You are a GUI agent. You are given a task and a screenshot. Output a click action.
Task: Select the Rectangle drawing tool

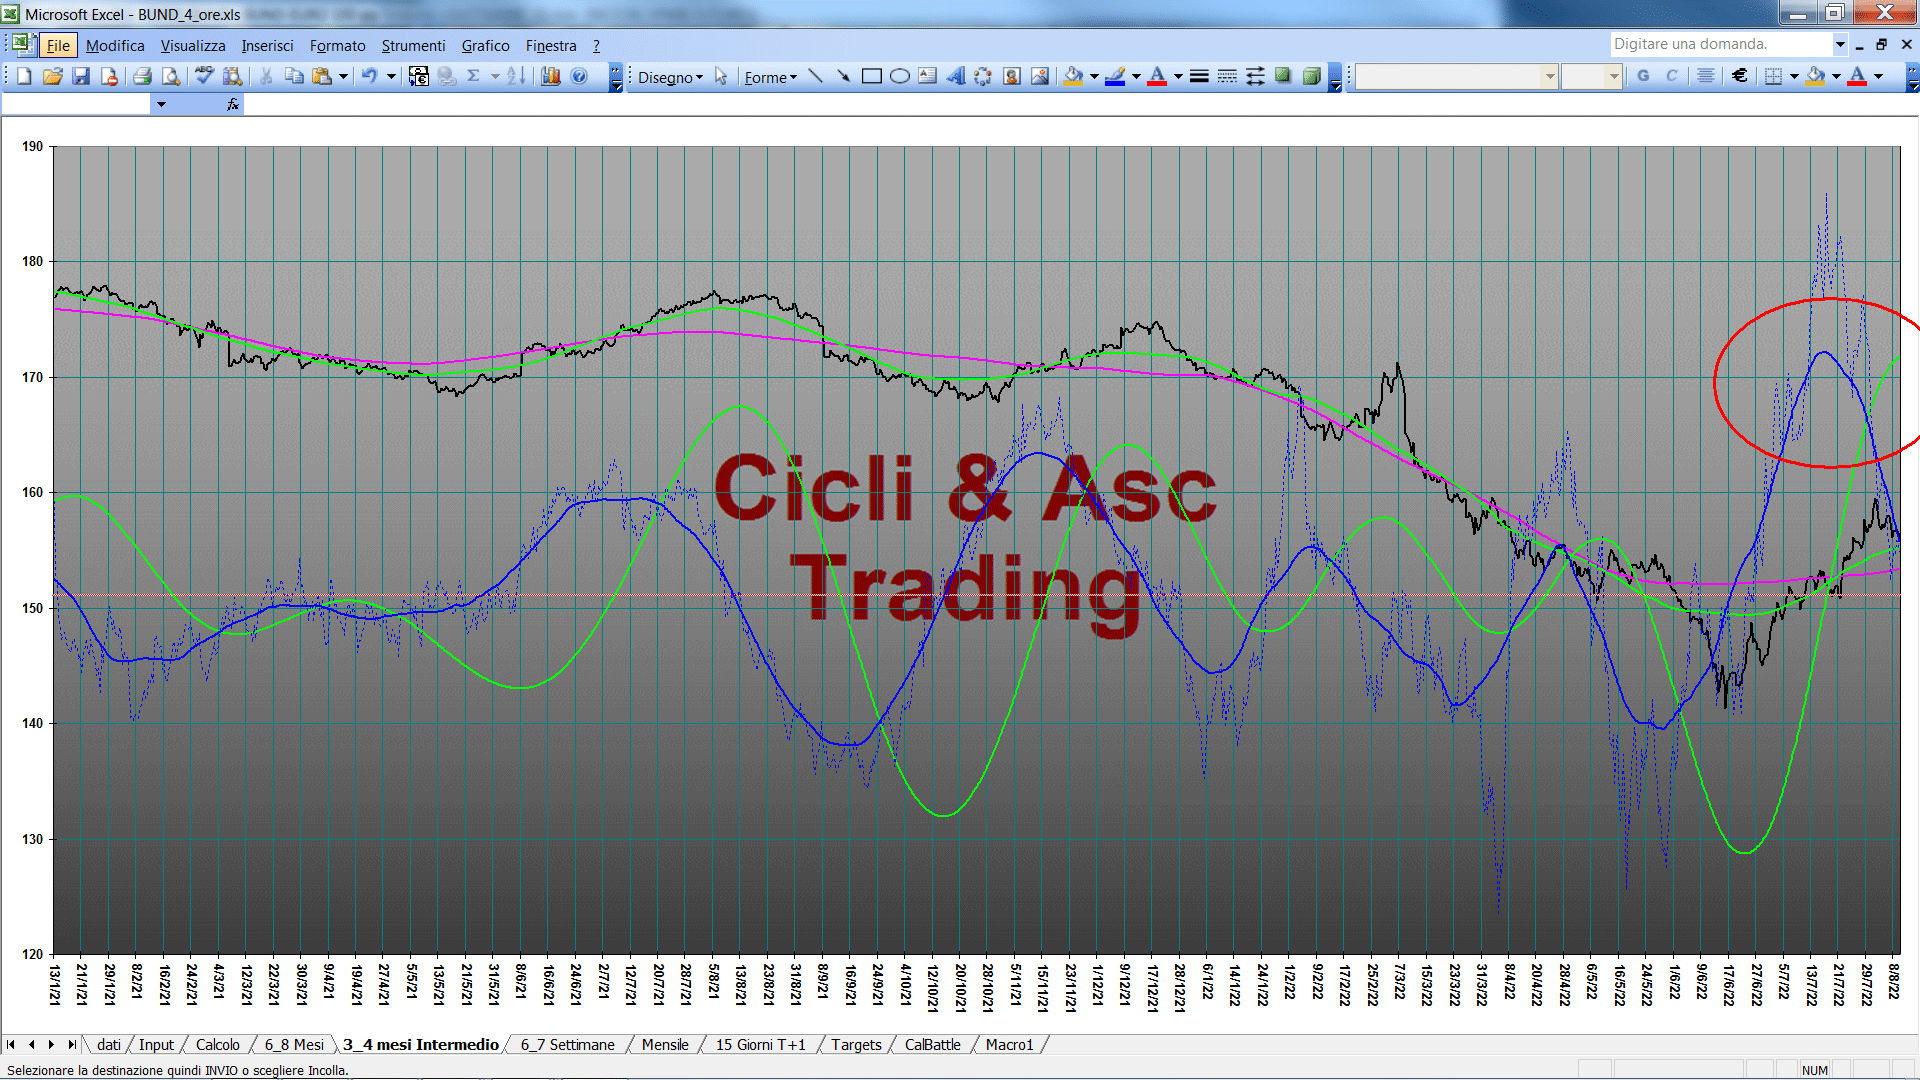click(x=871, y=76)
